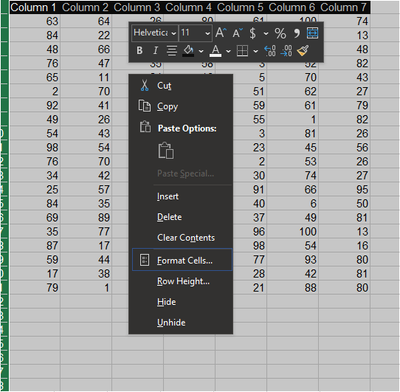Click the Paste clipboard icon under Paste Options

[x=166, y=150]
